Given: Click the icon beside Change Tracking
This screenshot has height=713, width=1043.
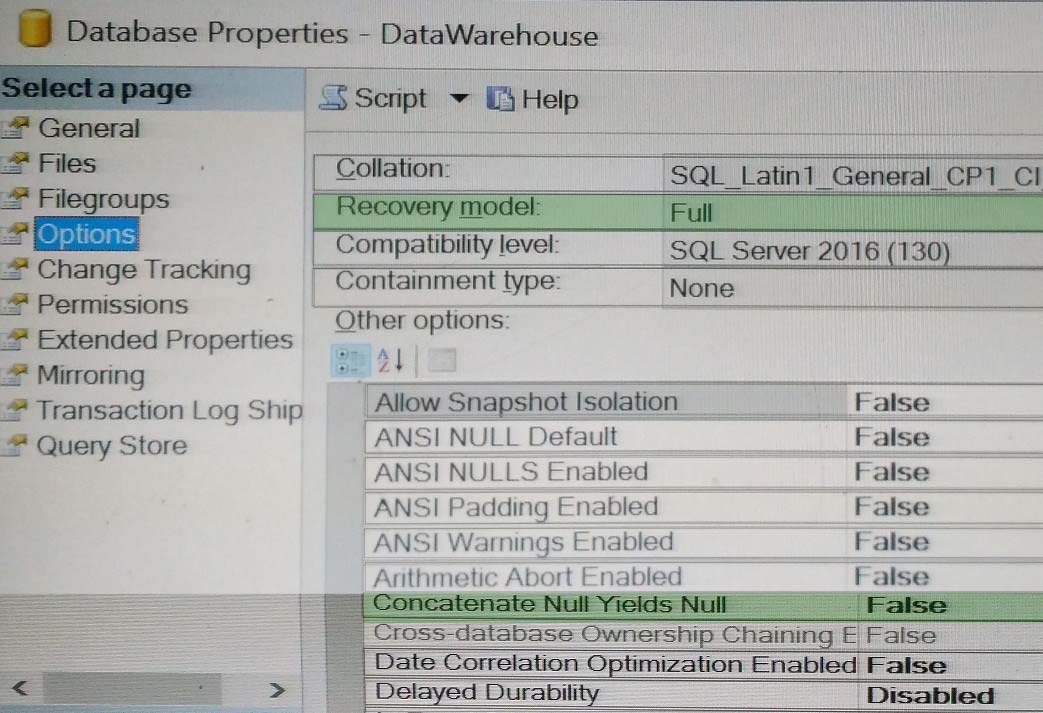Looking at the screenshot, I should click(16, 268).
